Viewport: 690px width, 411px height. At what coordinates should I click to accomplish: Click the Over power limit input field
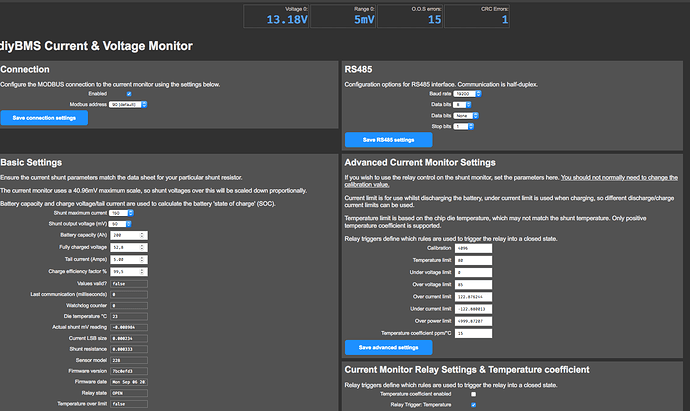(473, 321)
